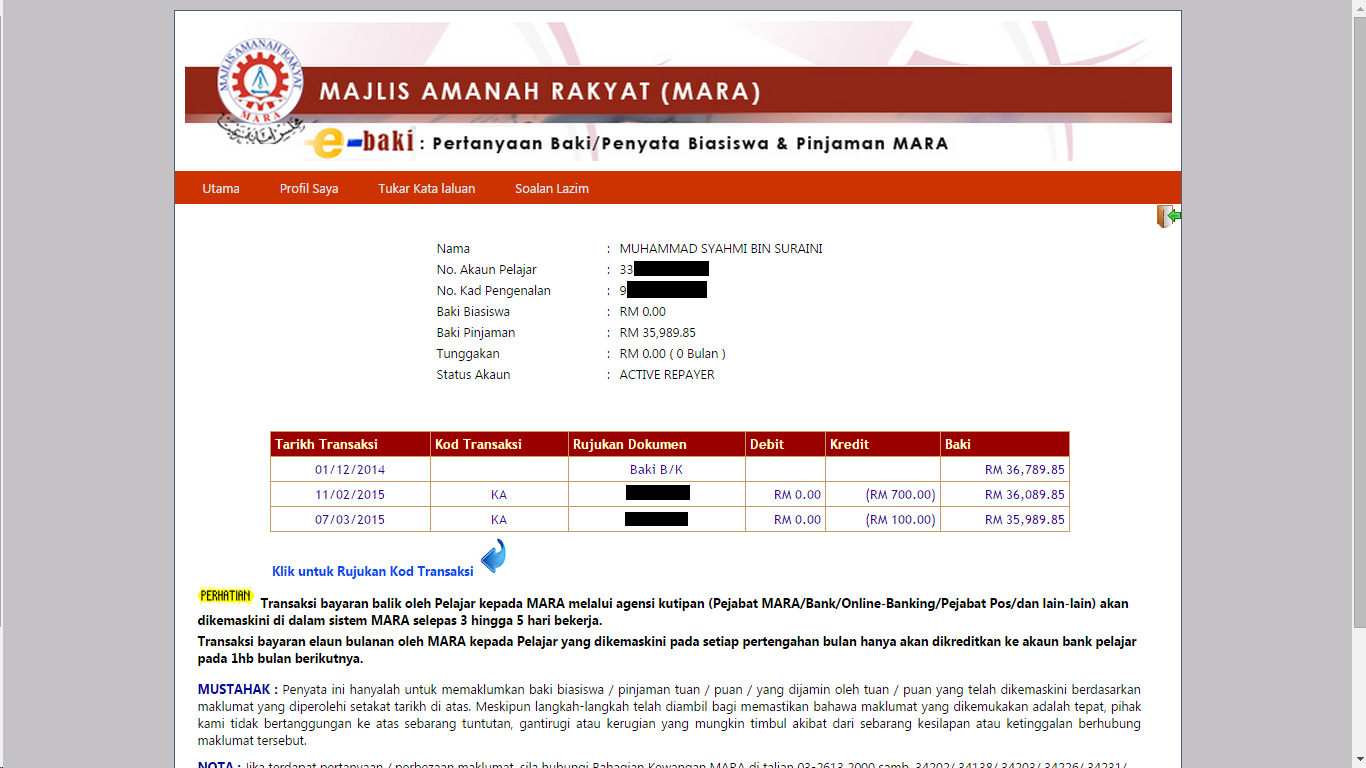Click Baki B/K cell
Image resolution: width=1366 pixels, height=768 pixels.
(x=657, y=470)
